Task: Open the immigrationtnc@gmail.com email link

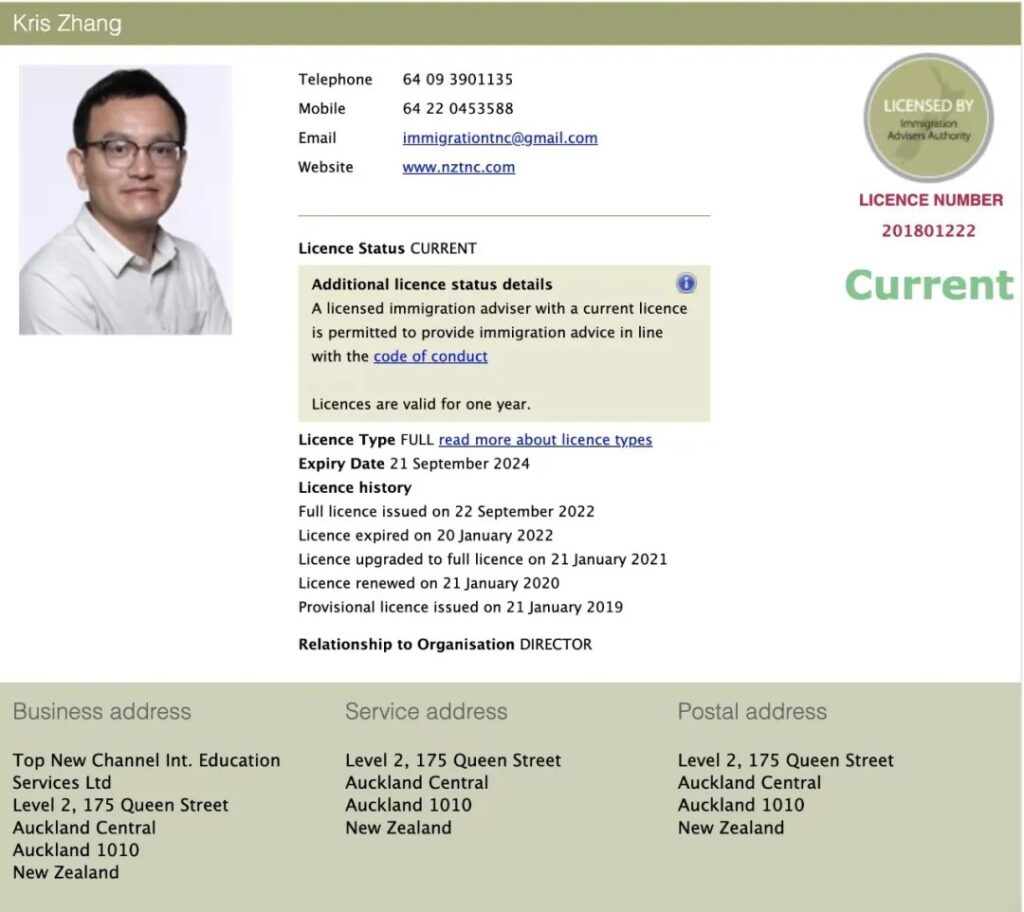Action: tap(500, 138)
